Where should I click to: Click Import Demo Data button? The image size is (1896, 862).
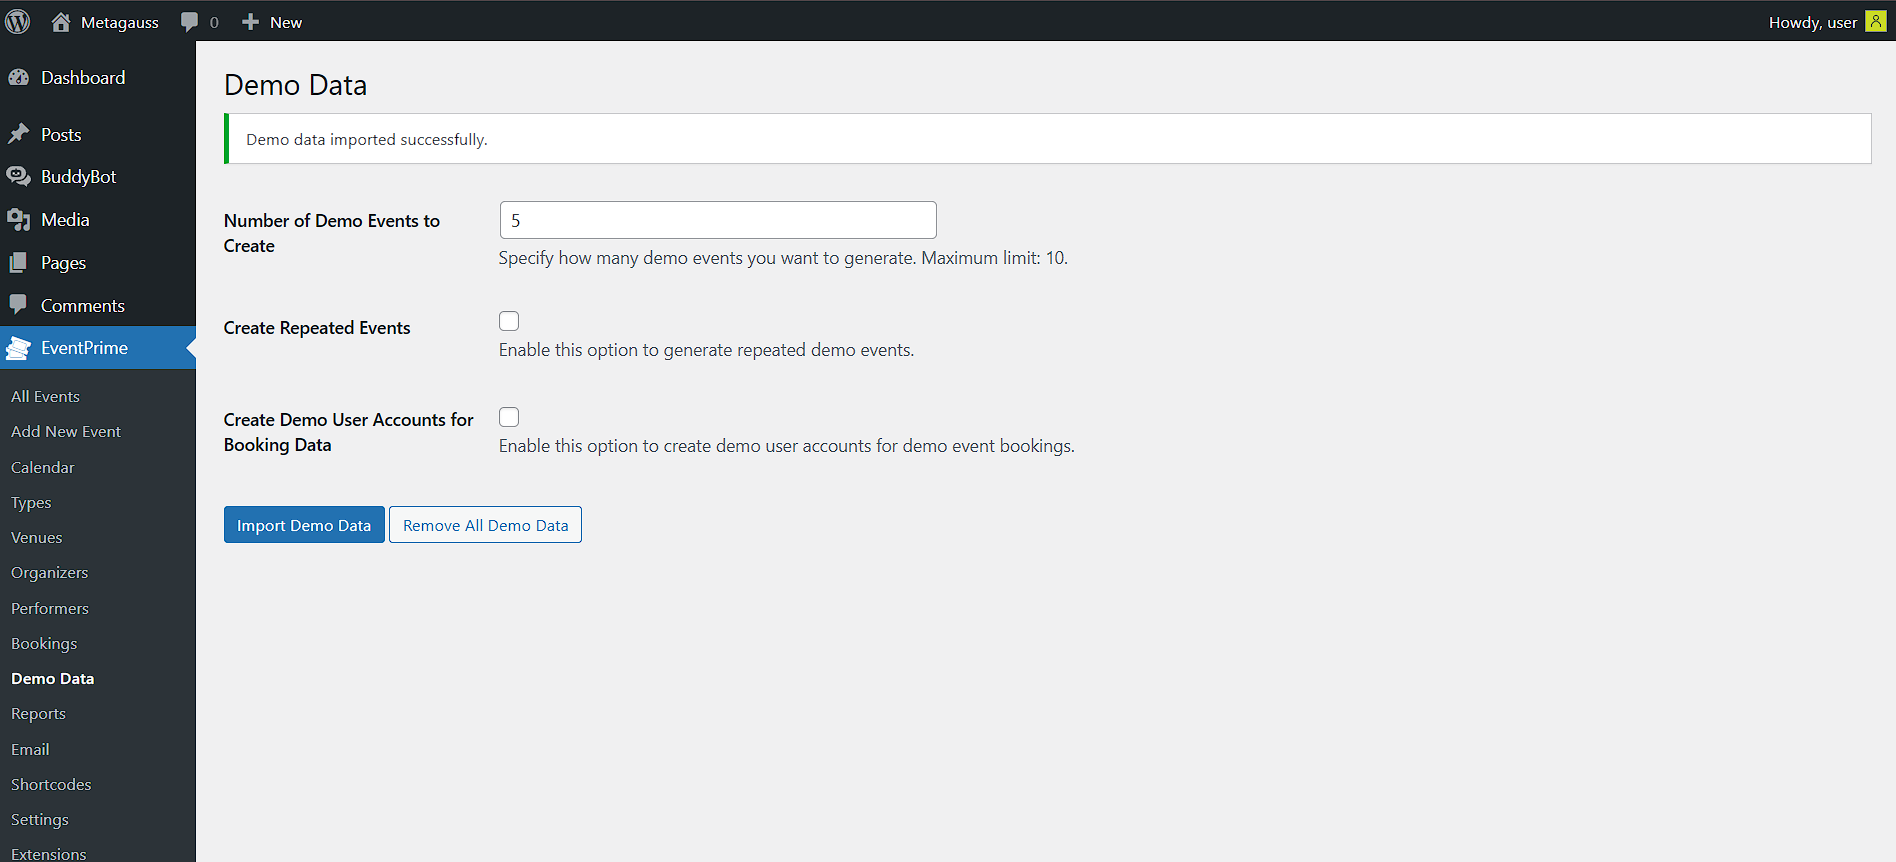tap(304, 525)
